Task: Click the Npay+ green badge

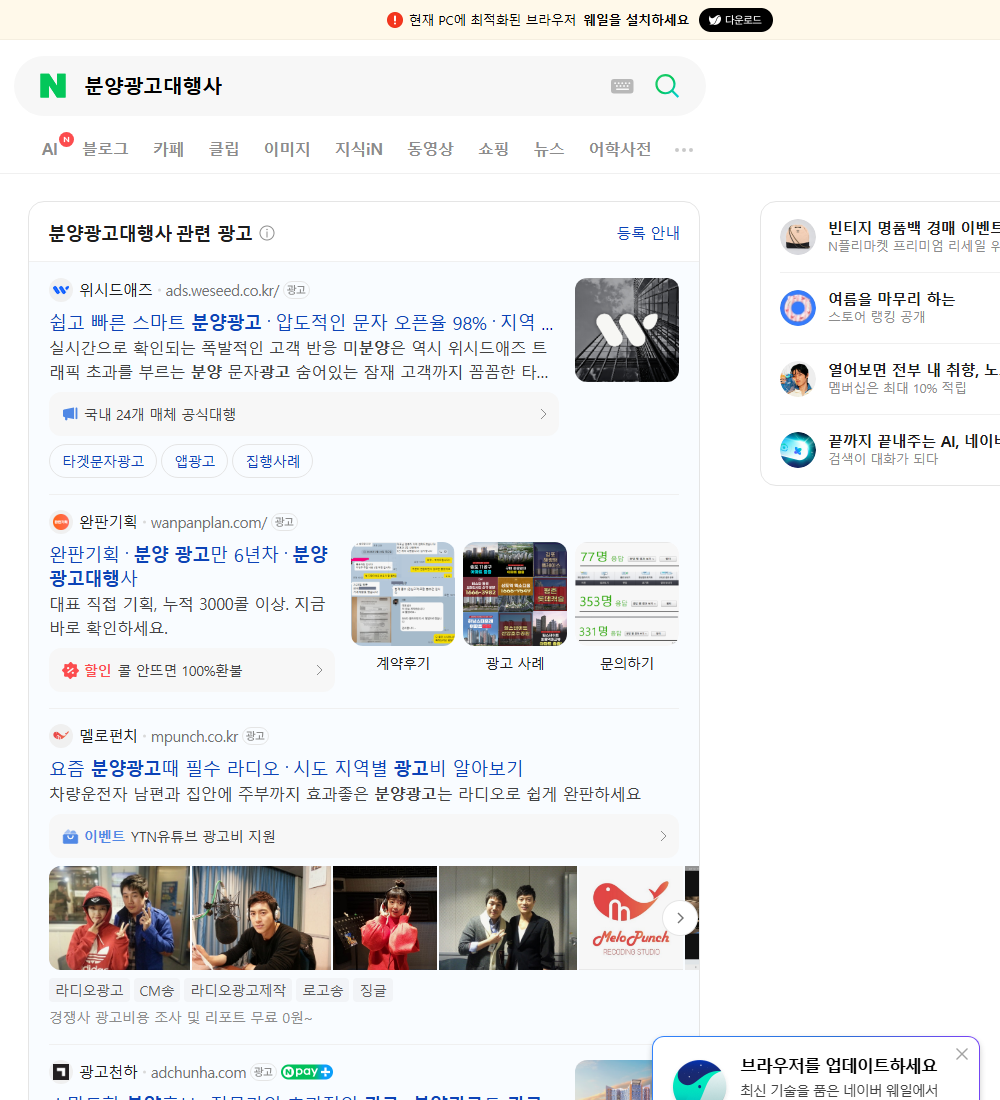Action: pos(307,1072)
